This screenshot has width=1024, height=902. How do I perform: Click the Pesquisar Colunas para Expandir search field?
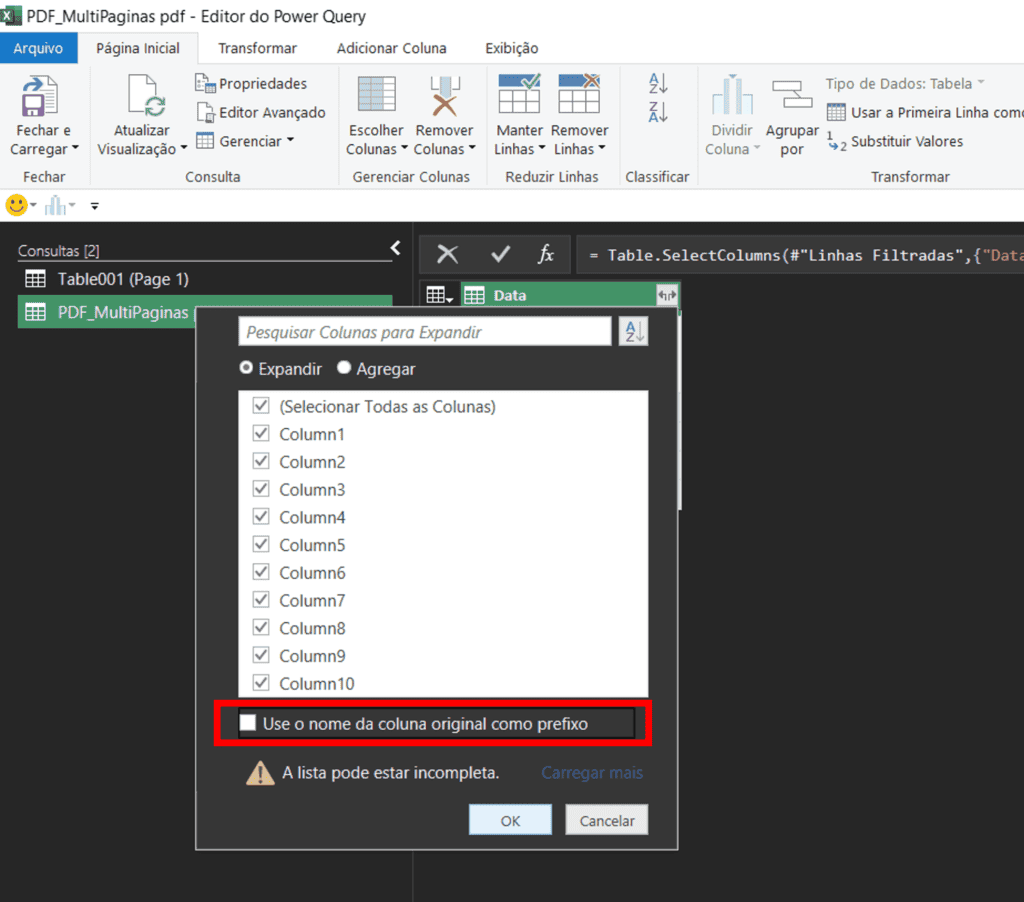pos(420,331)
